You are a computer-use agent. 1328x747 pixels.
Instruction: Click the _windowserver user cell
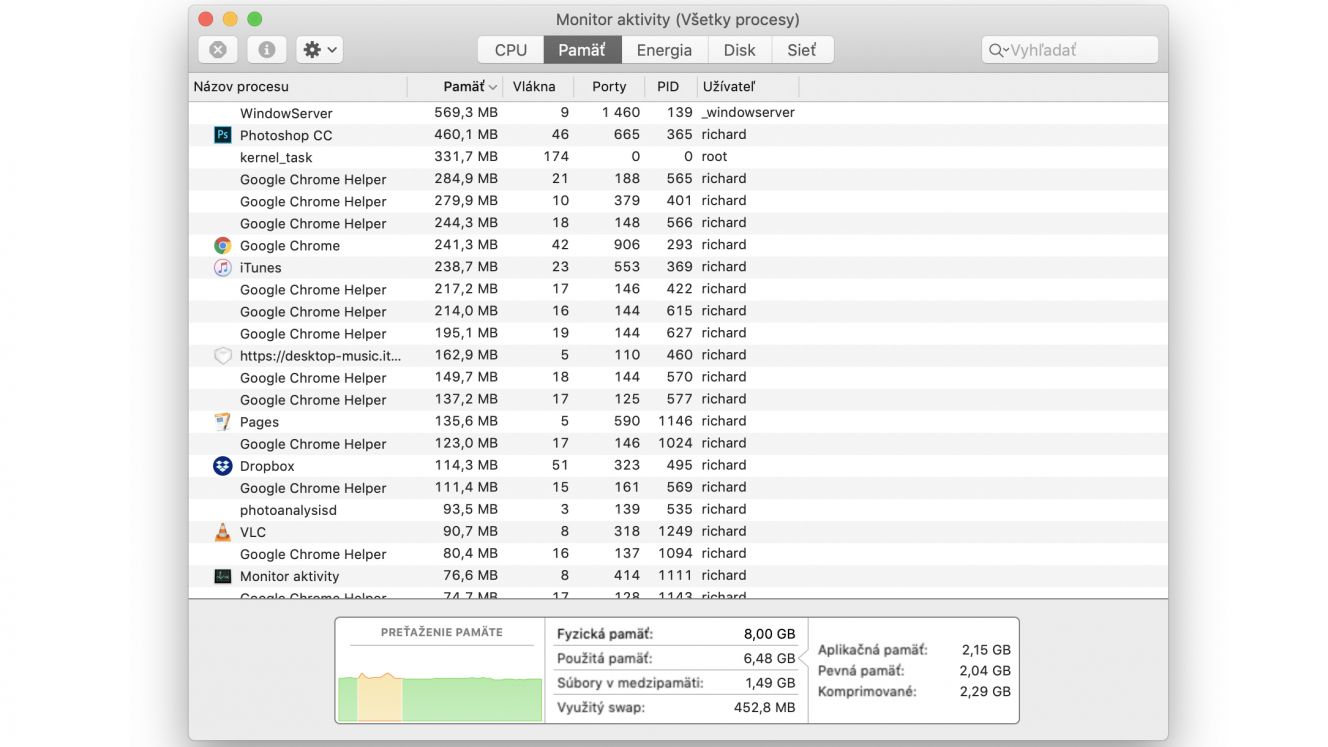pyautogui.click(x=748, y=113)
